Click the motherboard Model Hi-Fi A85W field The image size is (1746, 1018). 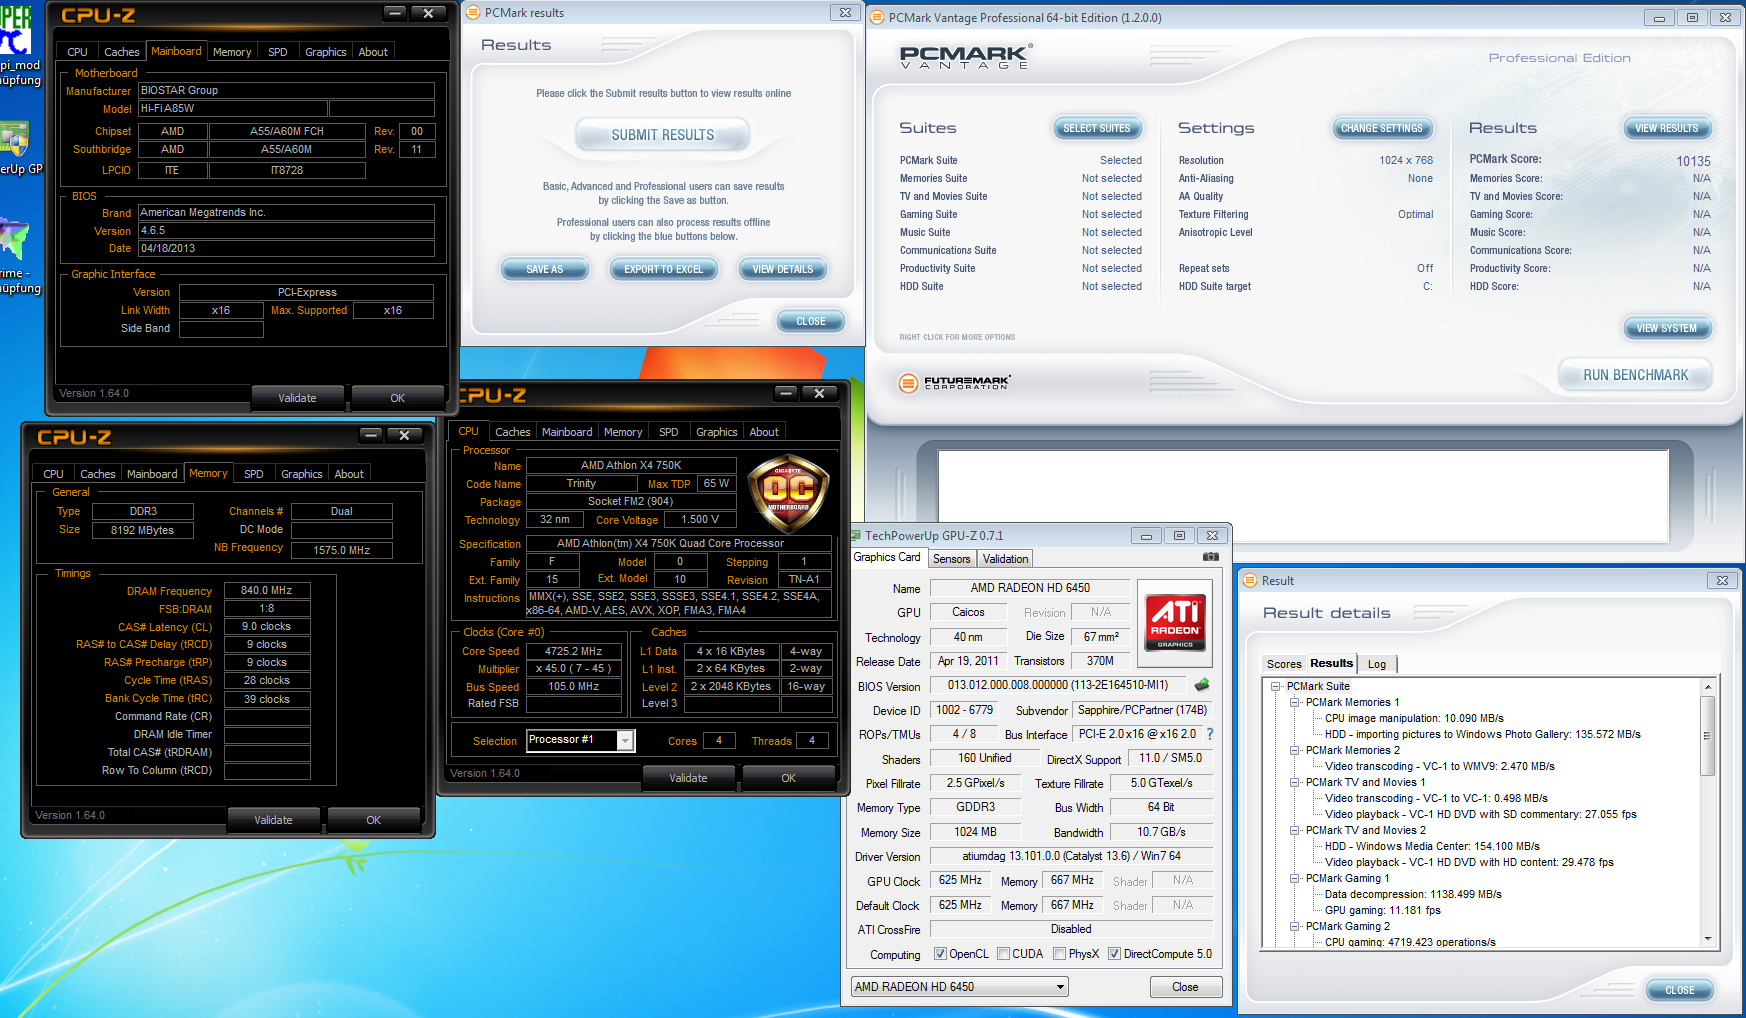(x=232, y=108)
